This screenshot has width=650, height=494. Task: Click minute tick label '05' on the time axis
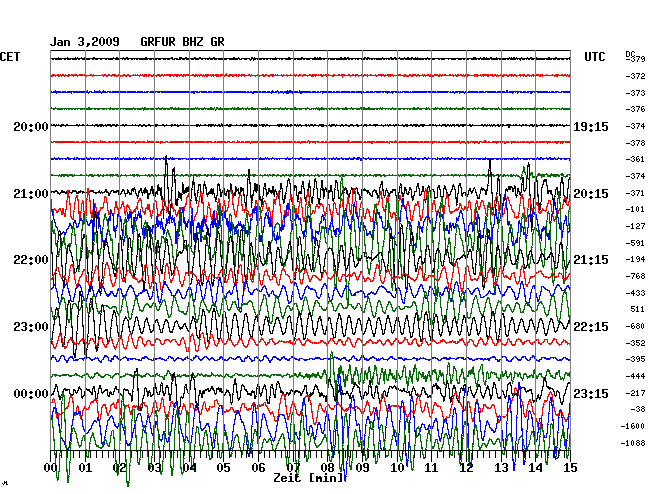pos(223,468)
